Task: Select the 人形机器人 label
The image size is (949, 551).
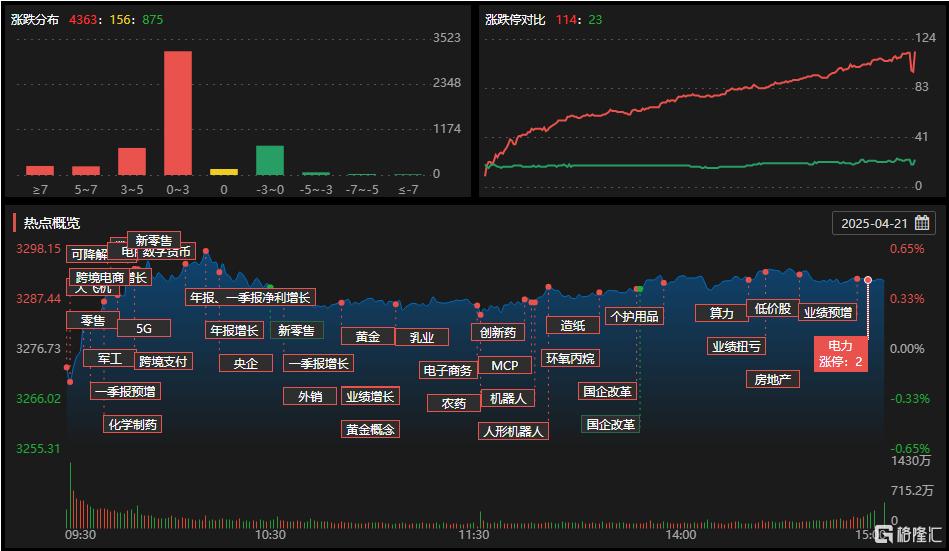Action: (514, 431)
